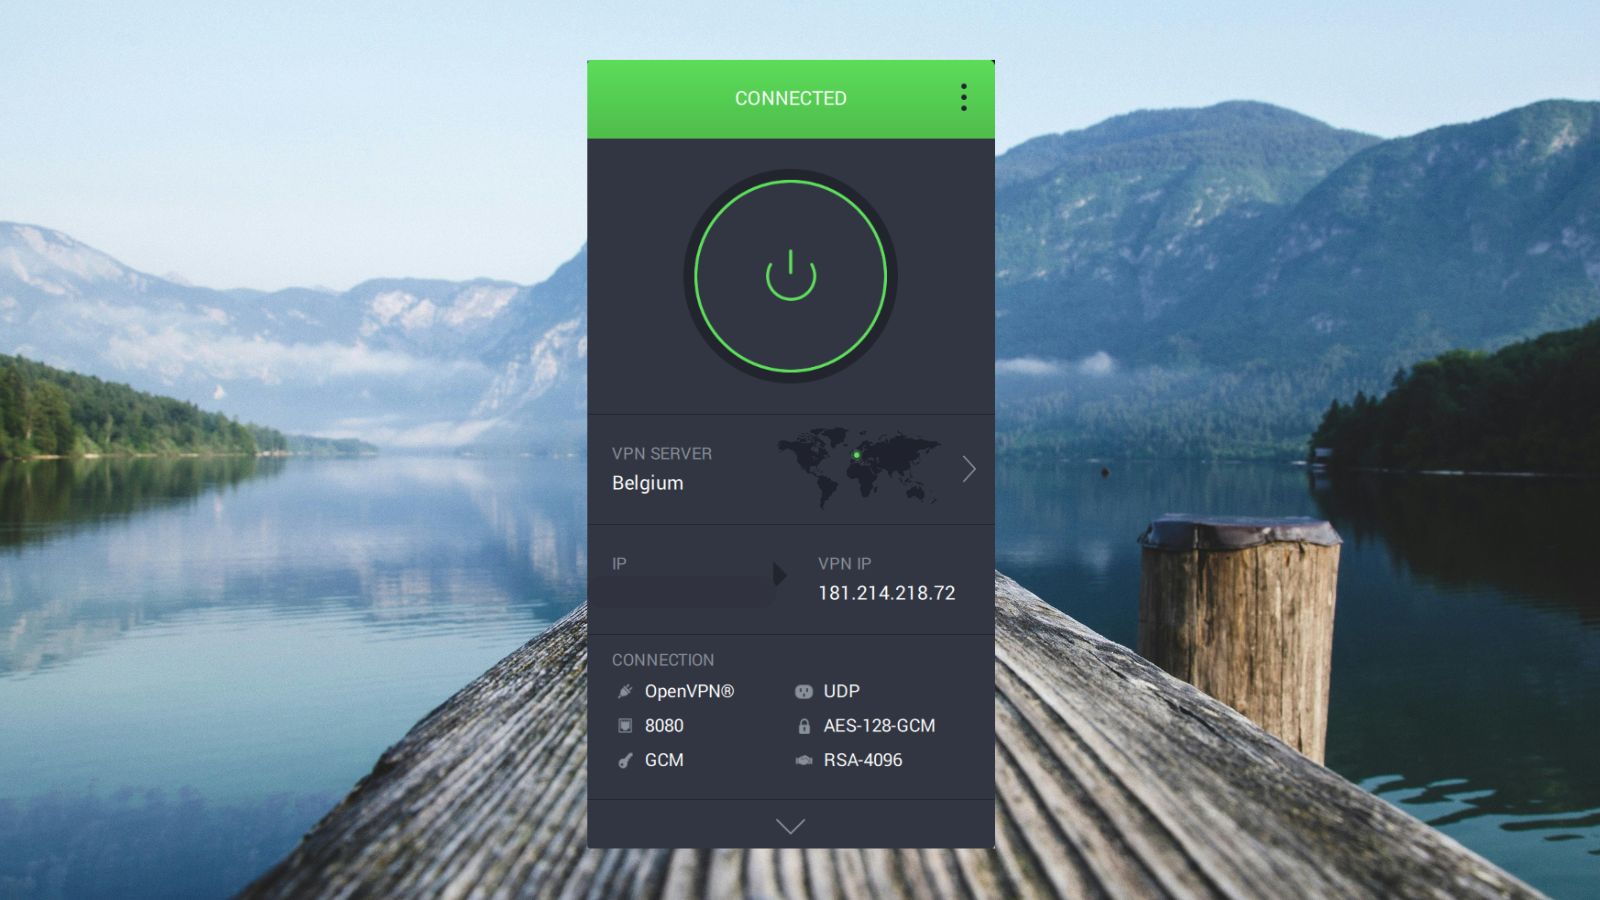Click the shield icon next to port 8080
The width and height of the screenshot is (1600, 900).
pos(625,725)
